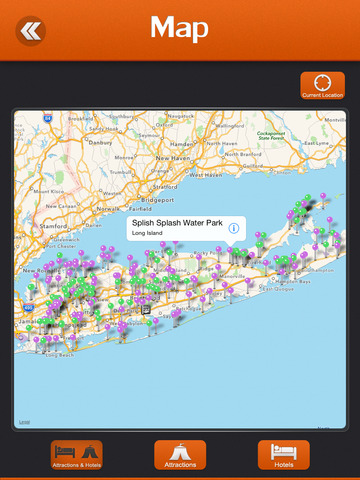360x480 pixels.
Task: Filter map to Hotels only
Action: point(284,455)
